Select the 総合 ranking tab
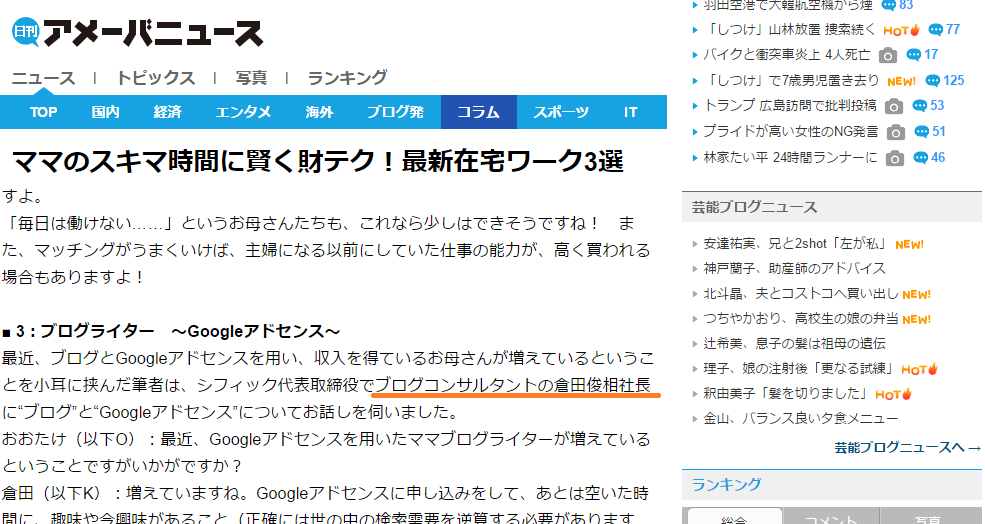The image size is (985, 524). click(734, 516)
